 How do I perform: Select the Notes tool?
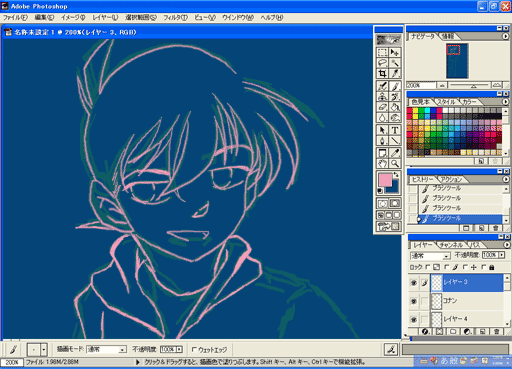tap(382, 153)
